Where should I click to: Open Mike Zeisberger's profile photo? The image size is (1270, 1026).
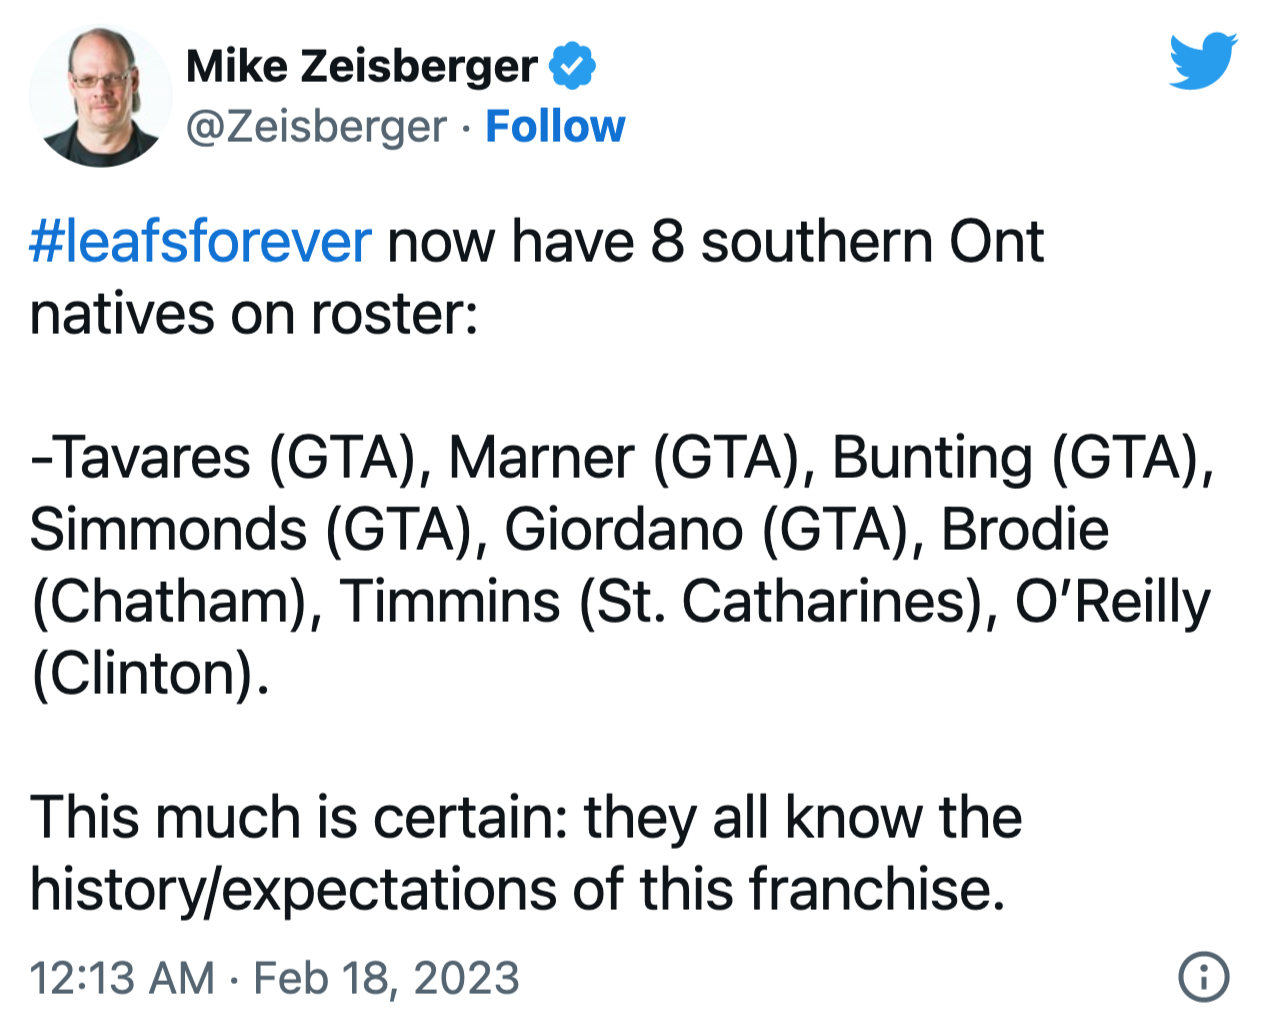pos(100,96)
